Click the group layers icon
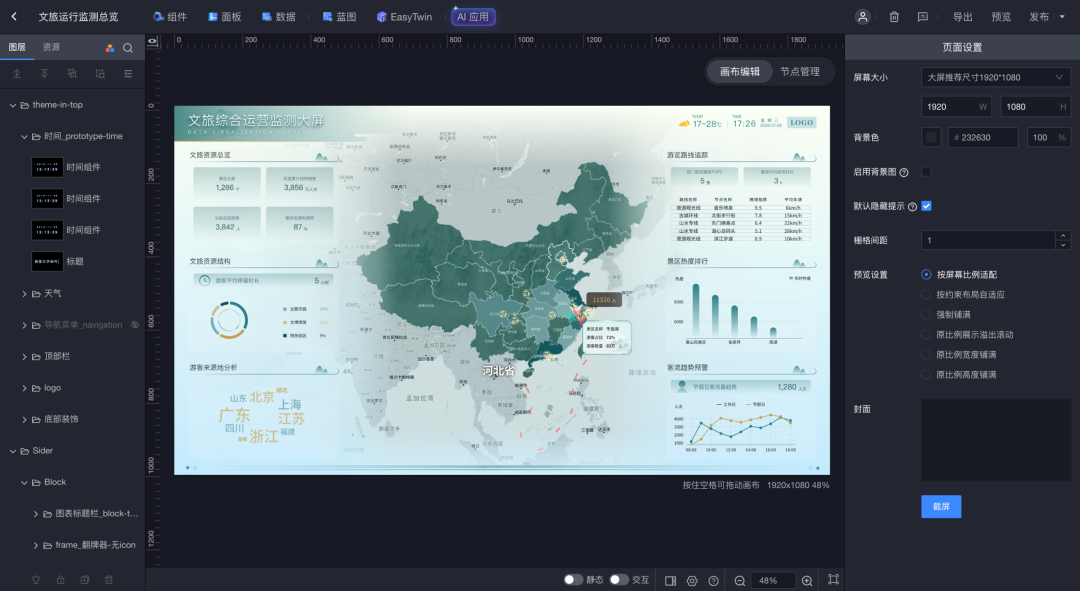 point(72,74)
